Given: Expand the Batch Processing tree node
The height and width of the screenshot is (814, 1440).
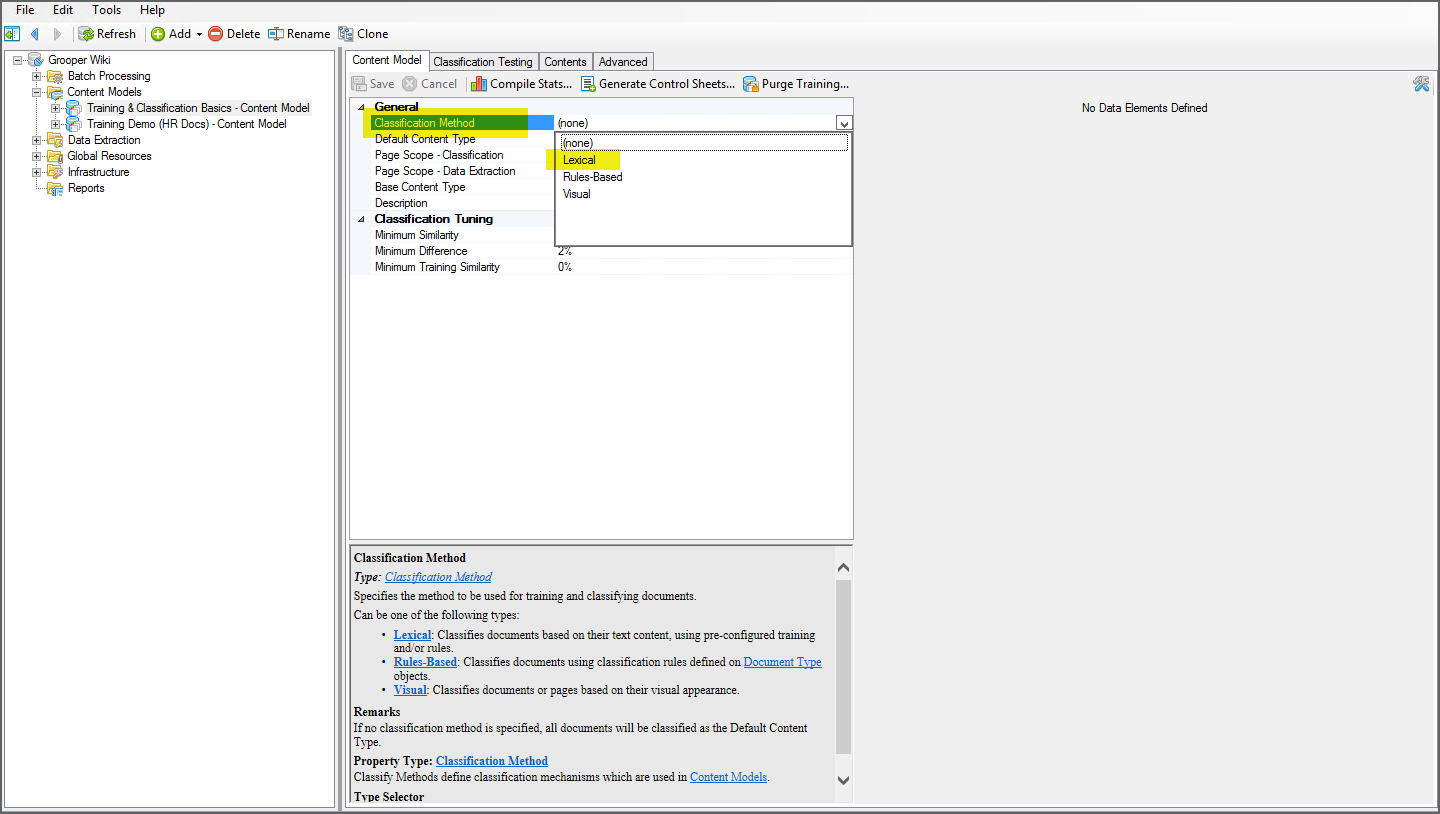Looking at the screenshot, I should [37, 76].
